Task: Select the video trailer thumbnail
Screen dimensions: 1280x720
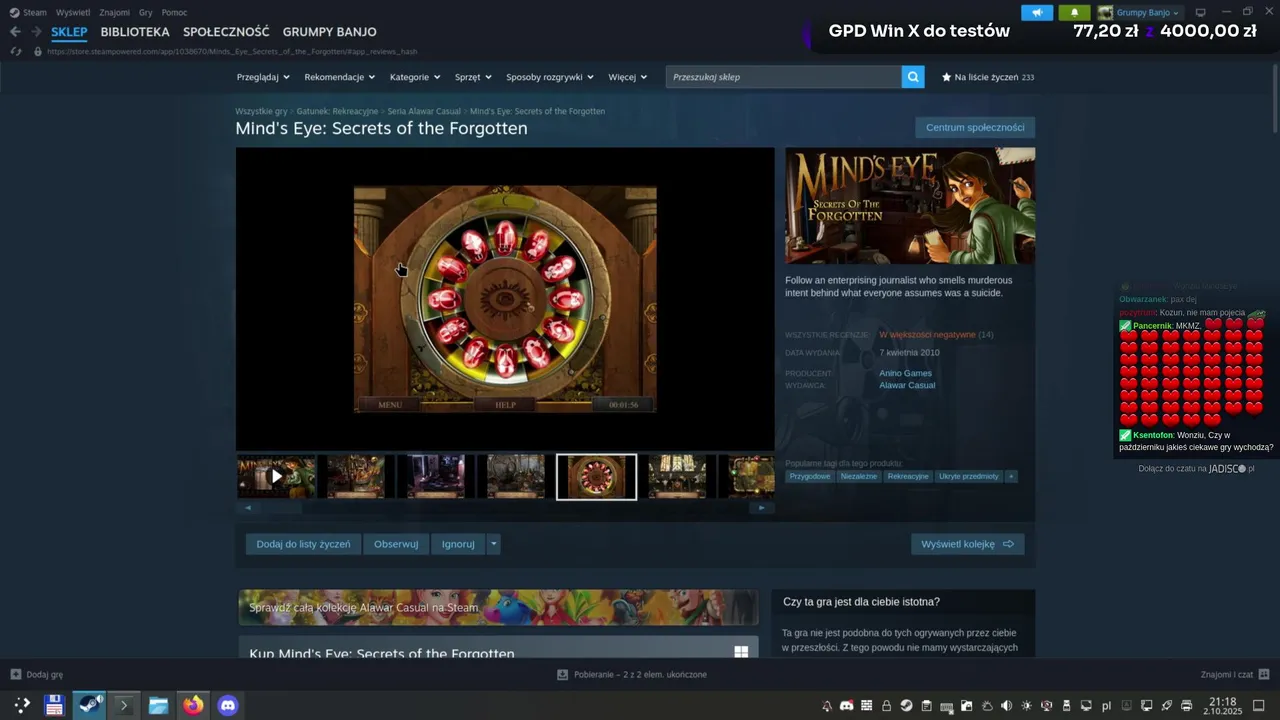Action: pos(276,477)
